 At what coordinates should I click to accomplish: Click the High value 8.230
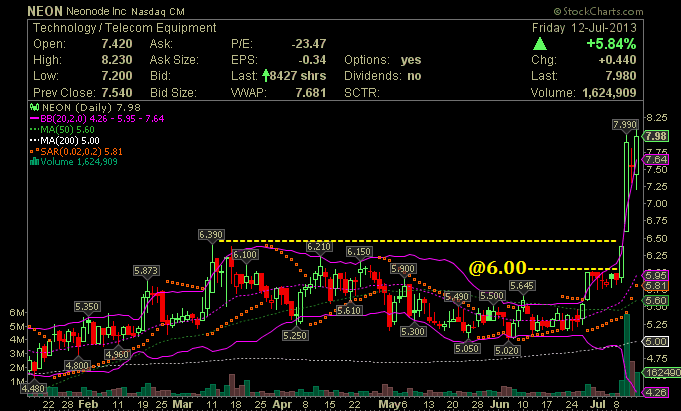(117, 60)
